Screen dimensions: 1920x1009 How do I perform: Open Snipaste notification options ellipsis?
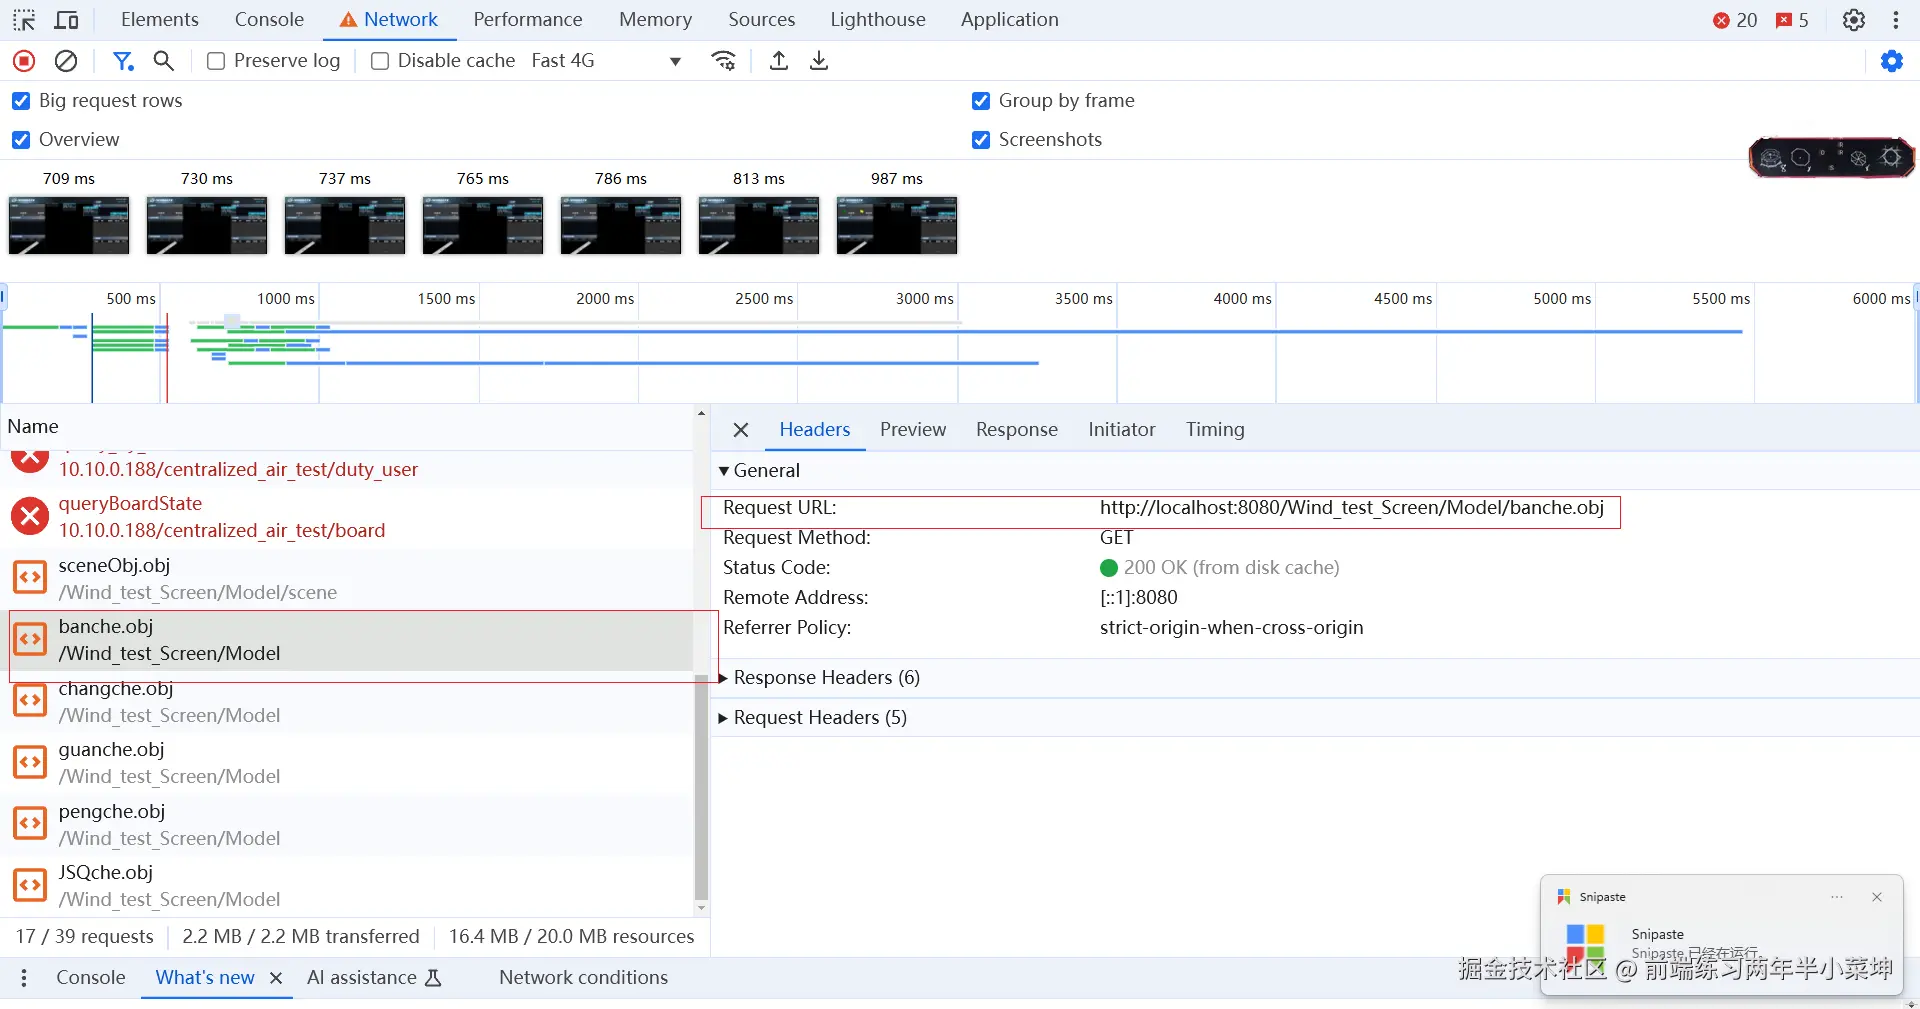click(1837, 897)
